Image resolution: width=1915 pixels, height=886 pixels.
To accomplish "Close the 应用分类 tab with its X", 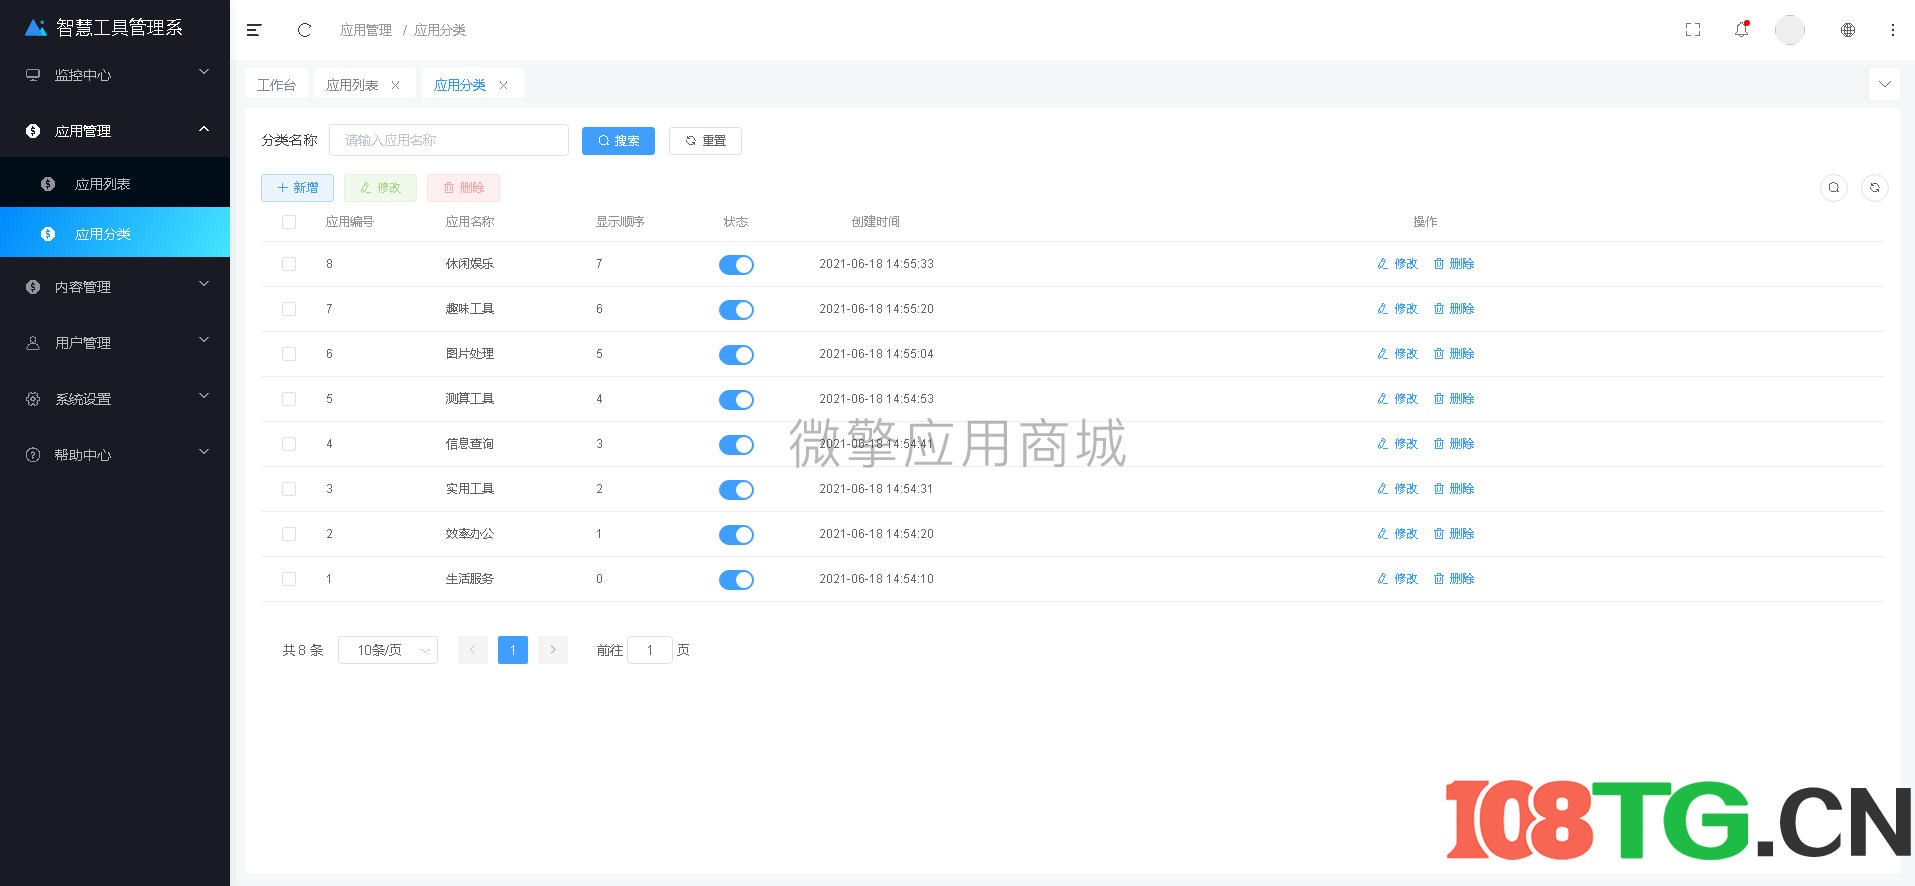I will pyautogui.click(x=504, y=85).
